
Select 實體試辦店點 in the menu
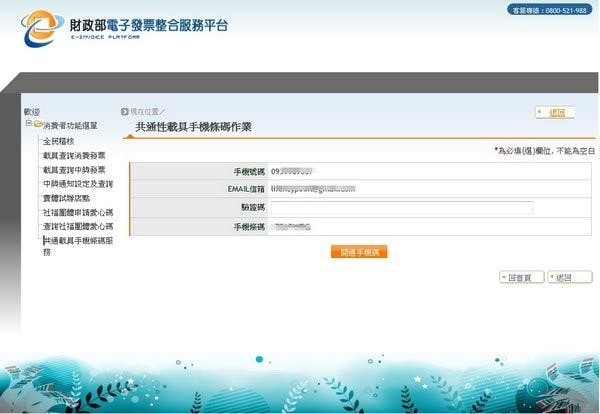point(65,198)
